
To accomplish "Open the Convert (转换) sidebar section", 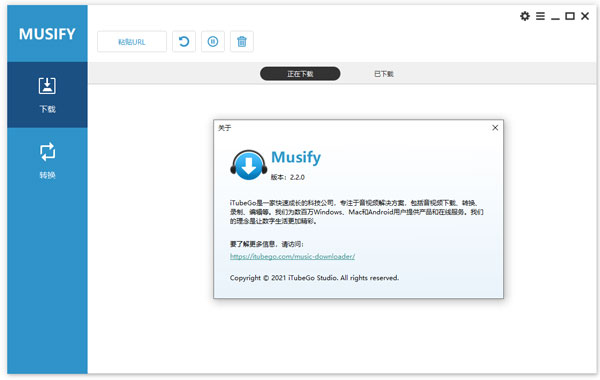I will (47, 161).
